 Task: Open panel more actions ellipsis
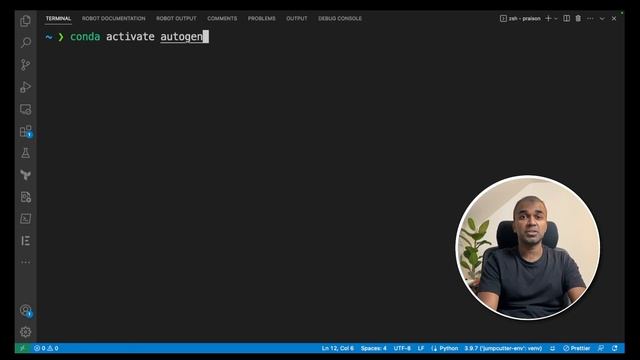click(x=590, y=18)
